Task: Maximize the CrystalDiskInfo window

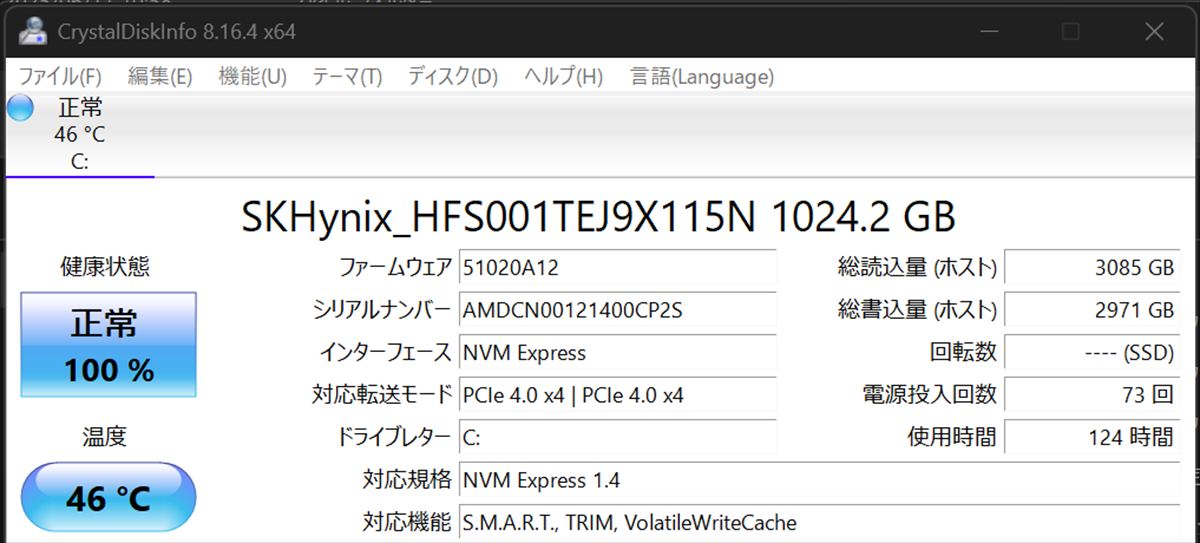Action: [x=1070, y=32]
